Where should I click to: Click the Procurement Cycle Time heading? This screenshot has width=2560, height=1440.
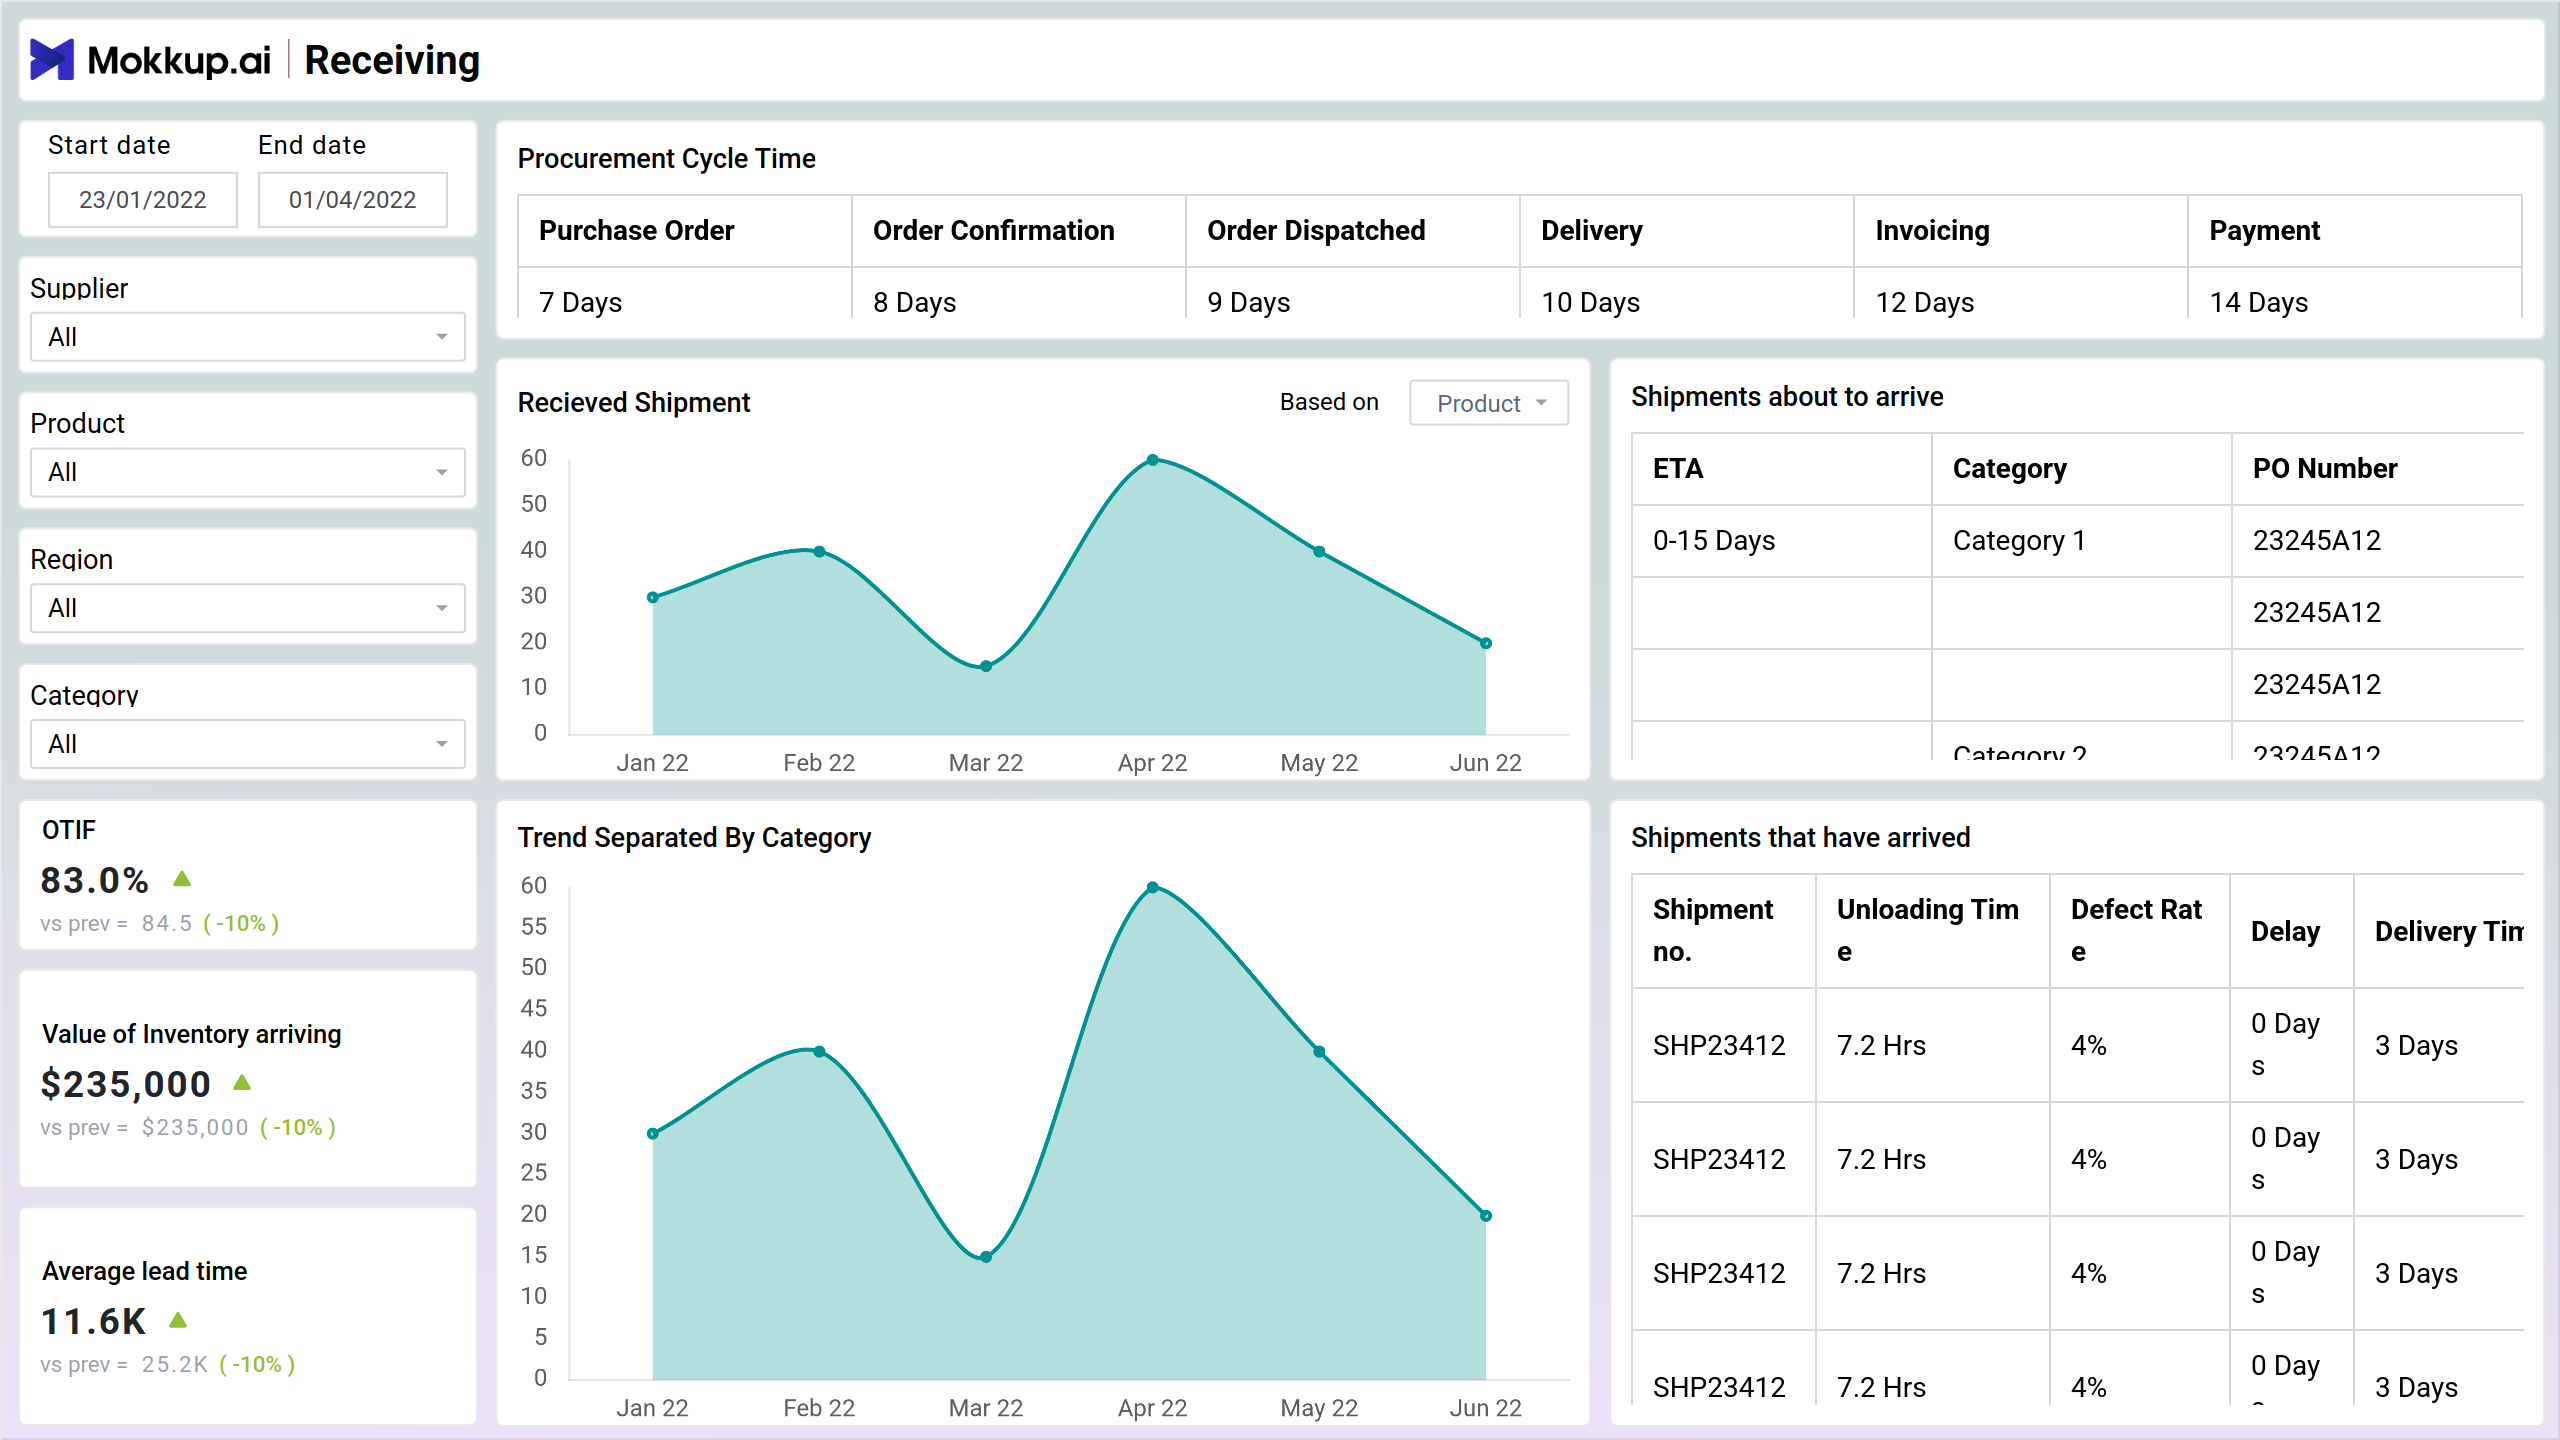coord(666,159)
